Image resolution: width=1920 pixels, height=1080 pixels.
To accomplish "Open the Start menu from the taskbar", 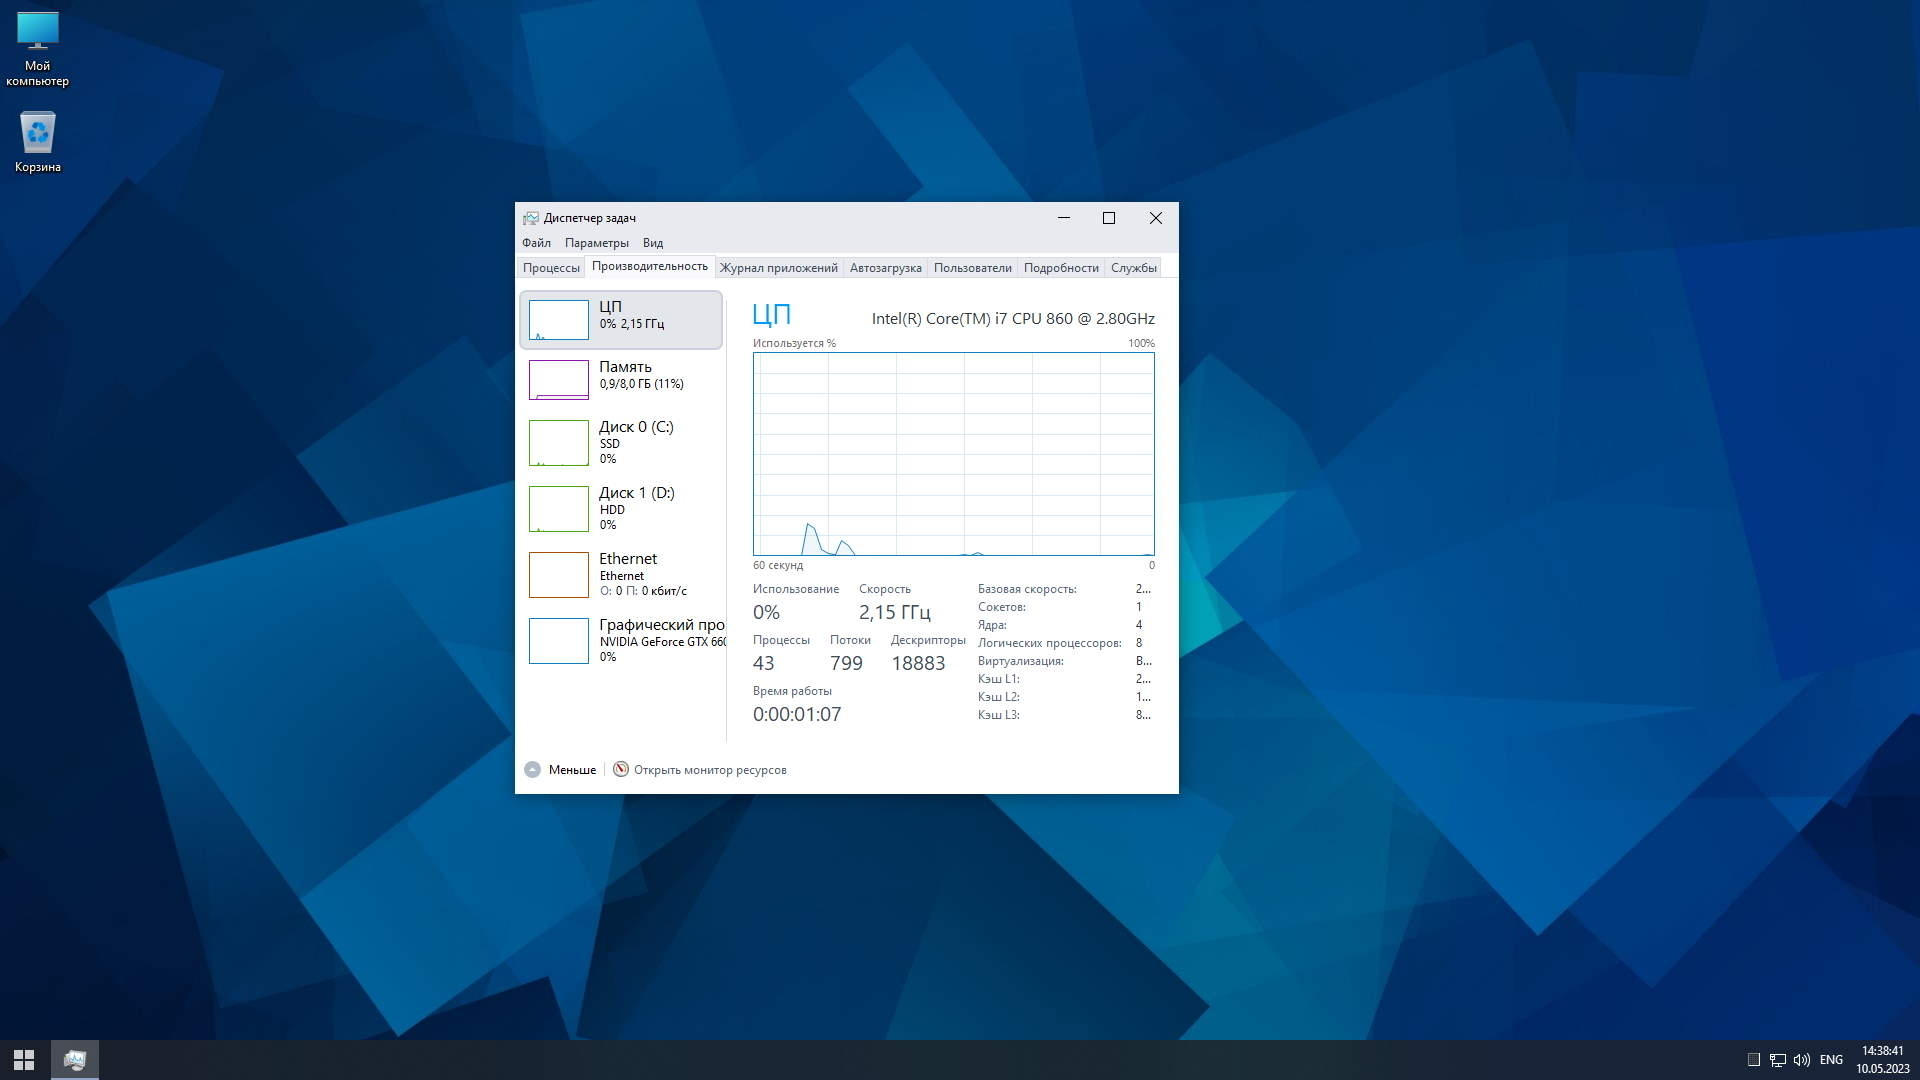I will (x=22, y=1059).
